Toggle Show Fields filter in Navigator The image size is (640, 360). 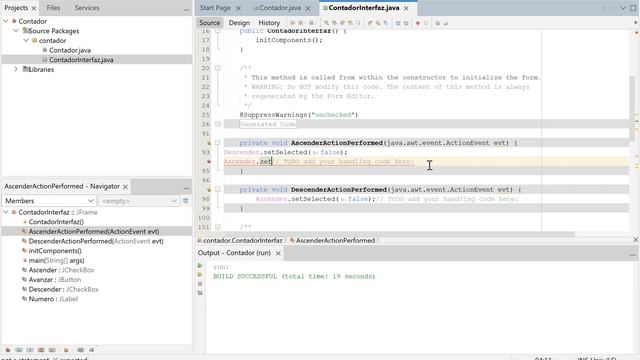pos(19,350)
